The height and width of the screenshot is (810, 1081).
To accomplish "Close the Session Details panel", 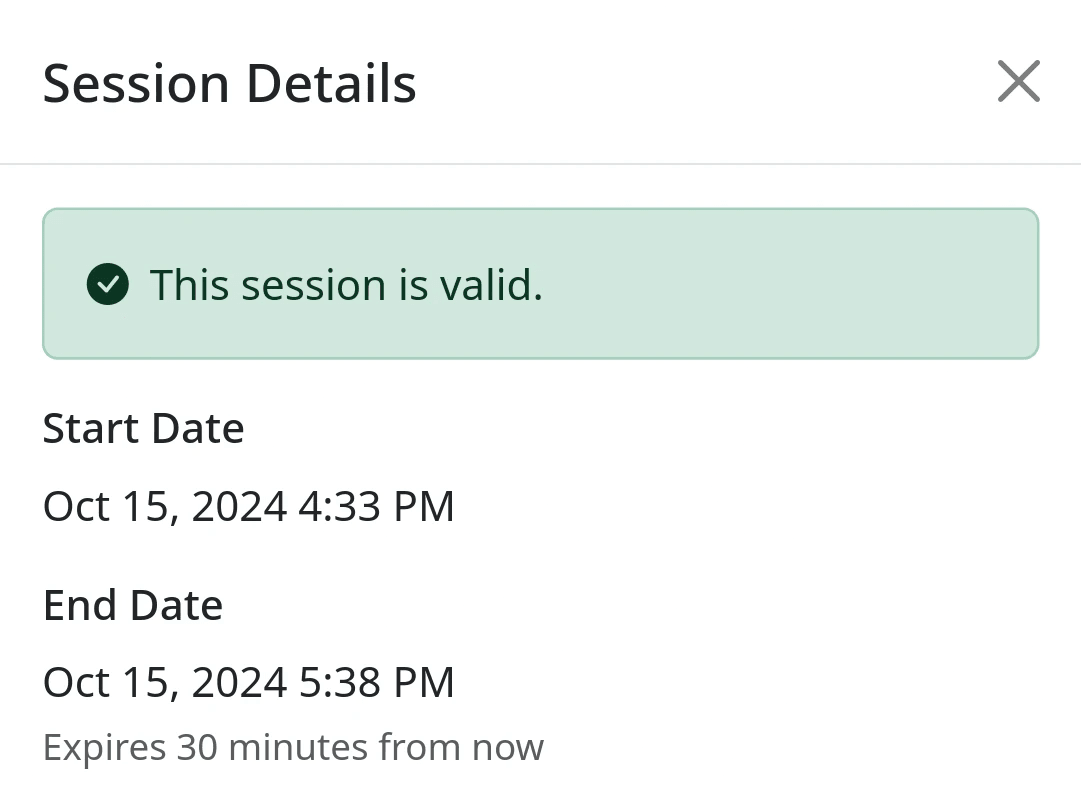I will (1018, 81).
